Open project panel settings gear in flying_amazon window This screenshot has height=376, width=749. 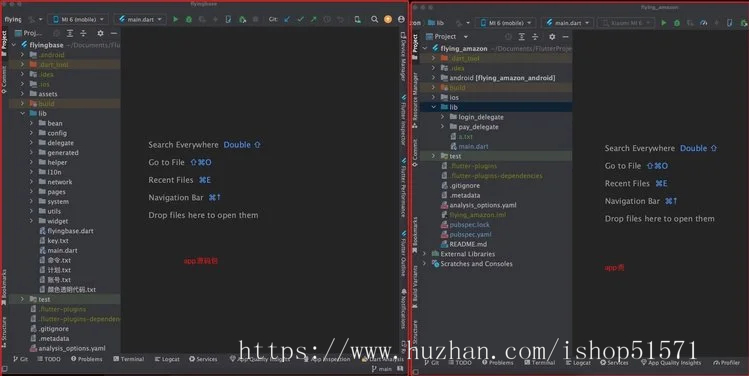[552, 36]
